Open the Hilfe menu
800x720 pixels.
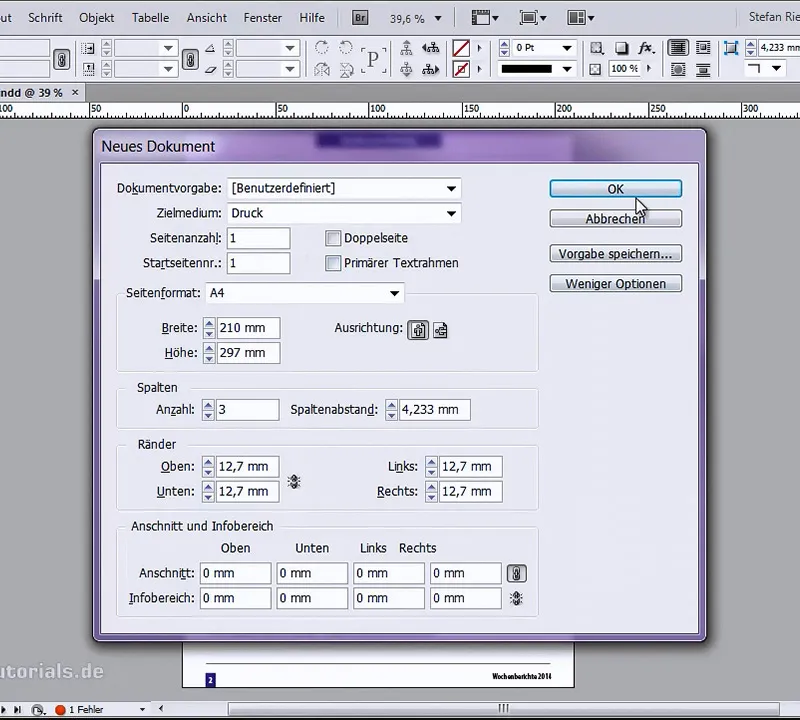click(312, 18)
